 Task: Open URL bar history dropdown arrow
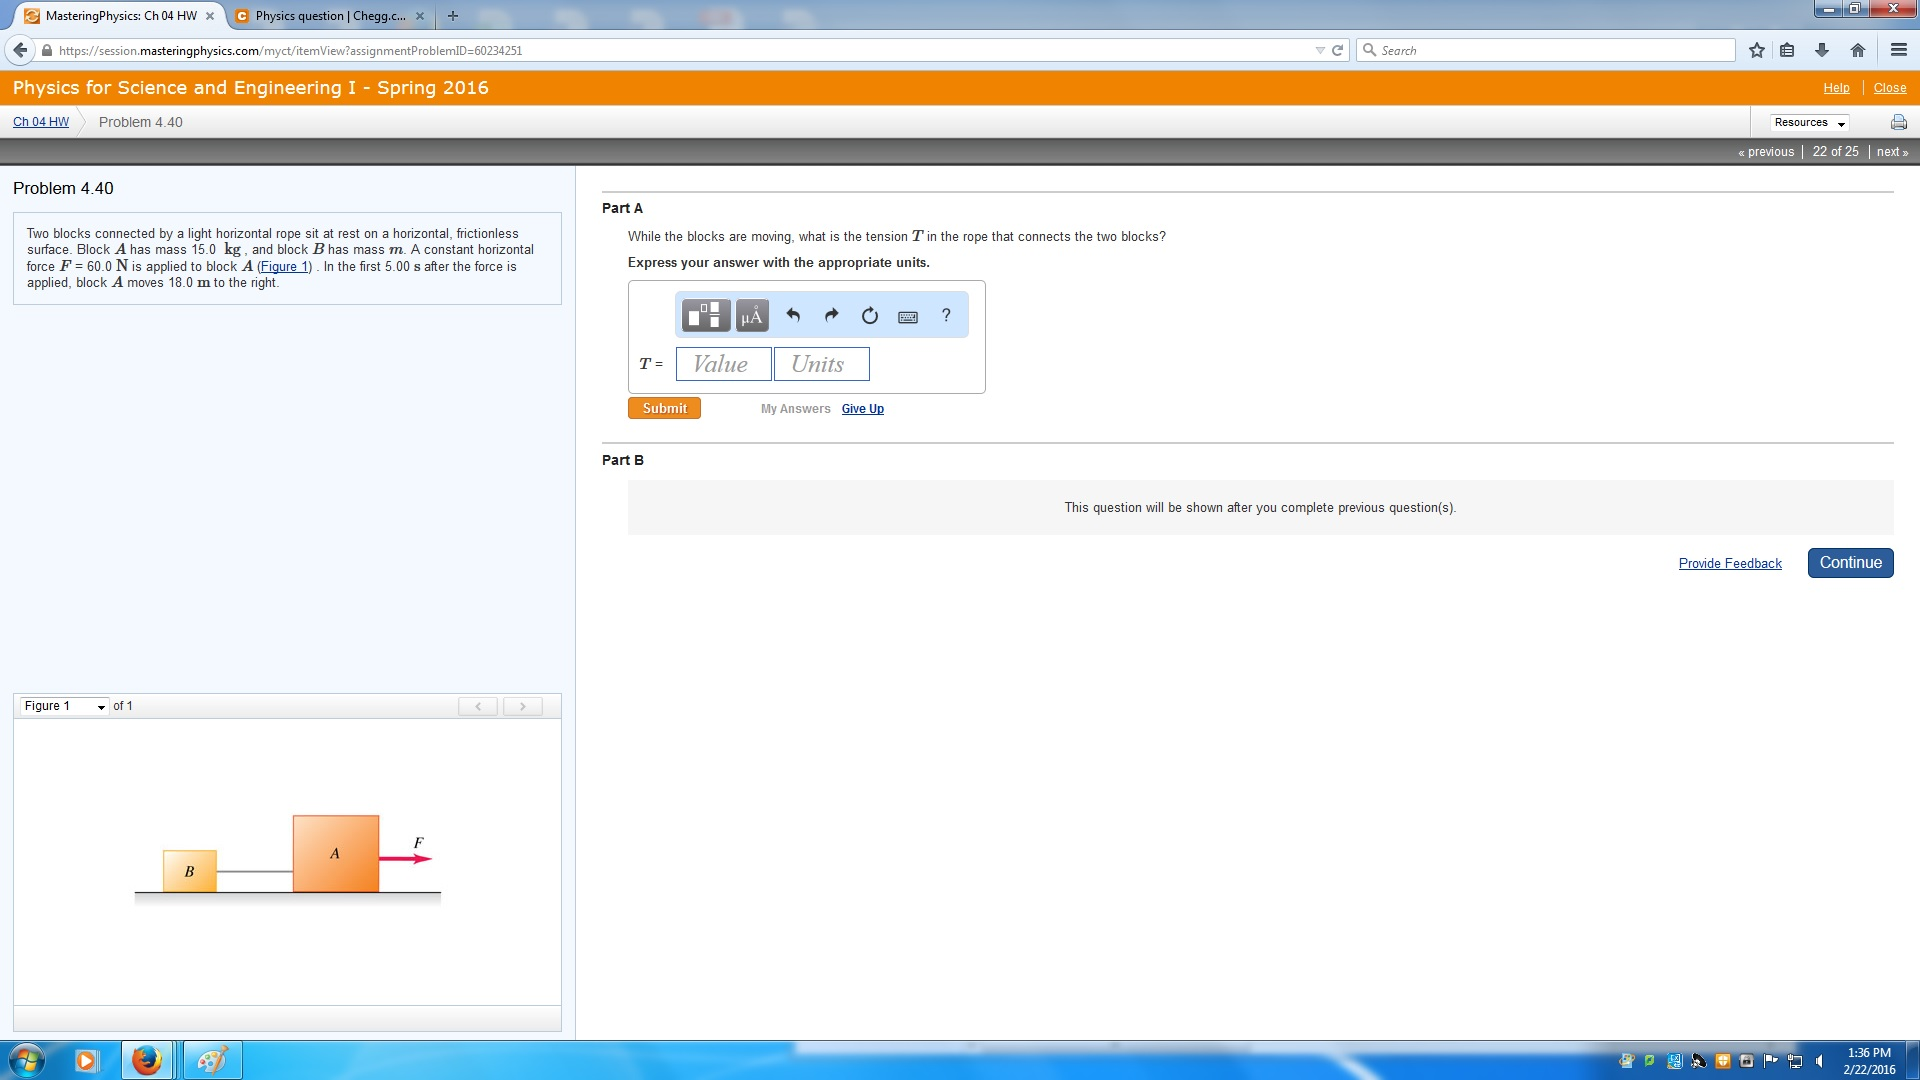coord(1319,51)
